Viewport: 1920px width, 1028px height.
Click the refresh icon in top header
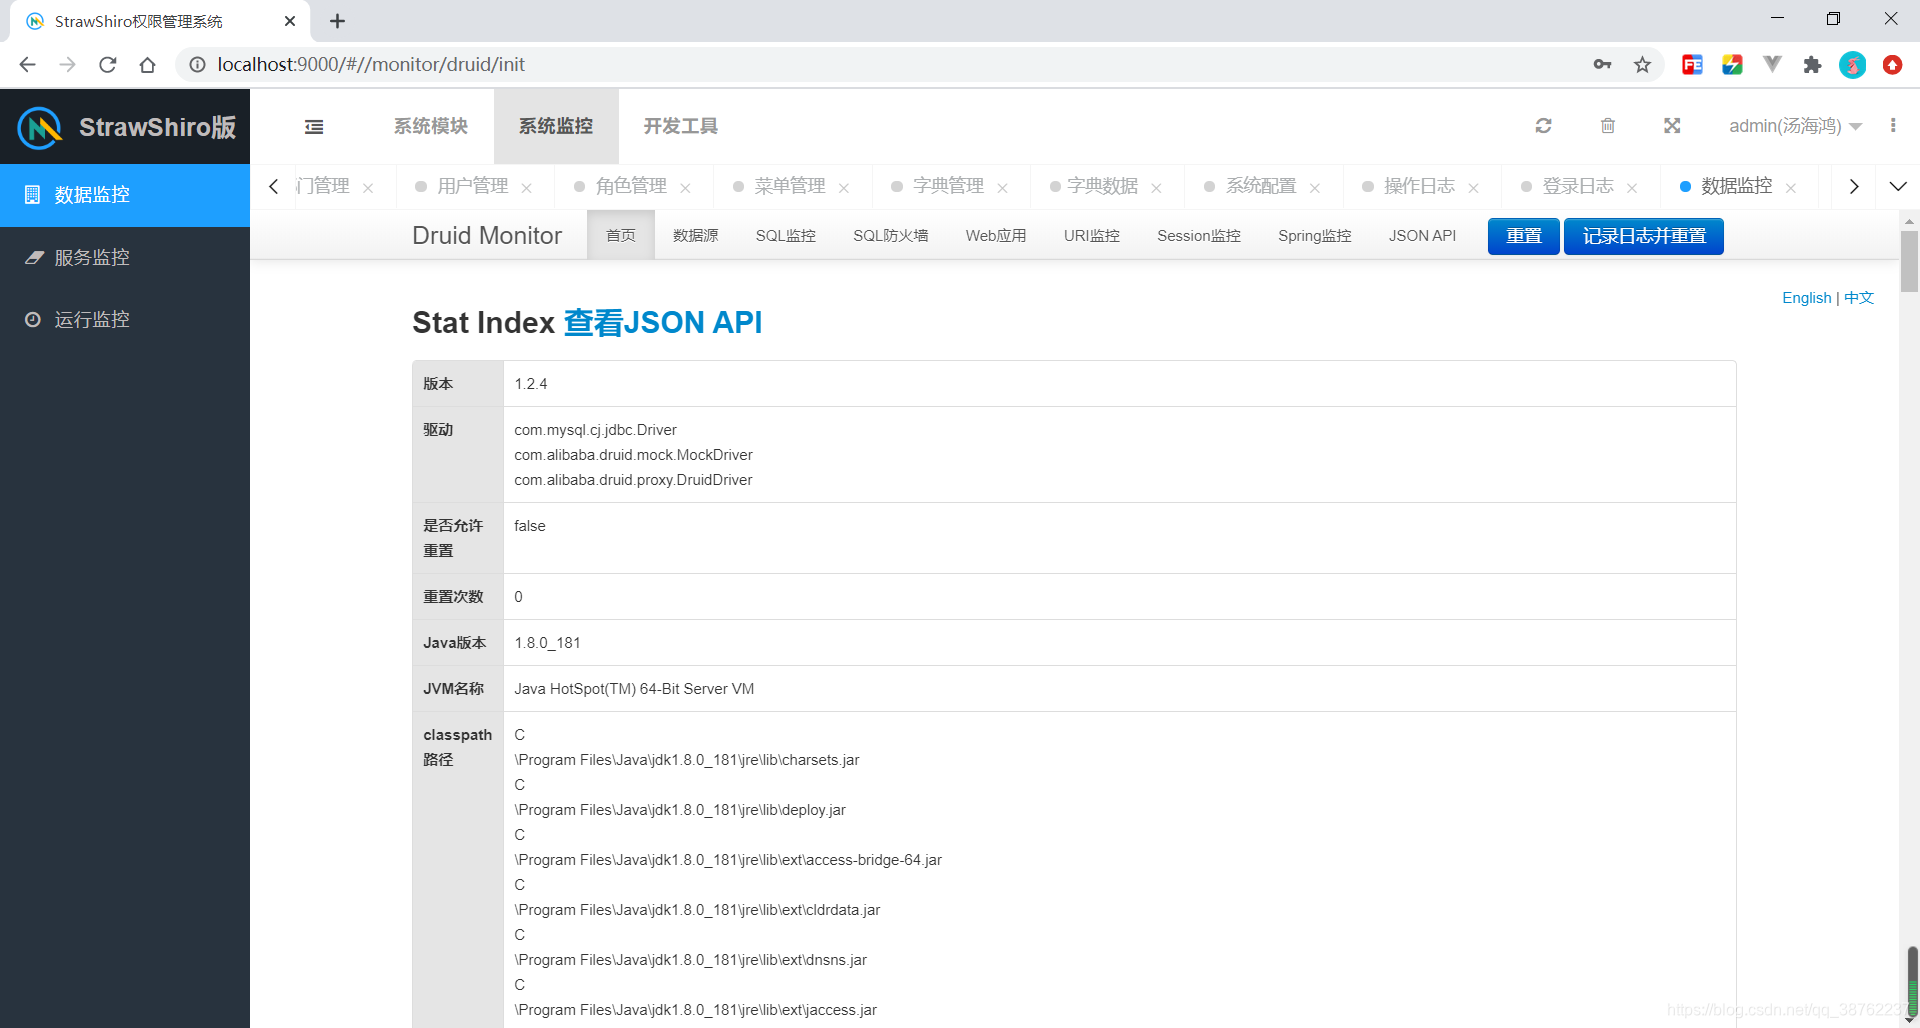(x=1543, y=125)
